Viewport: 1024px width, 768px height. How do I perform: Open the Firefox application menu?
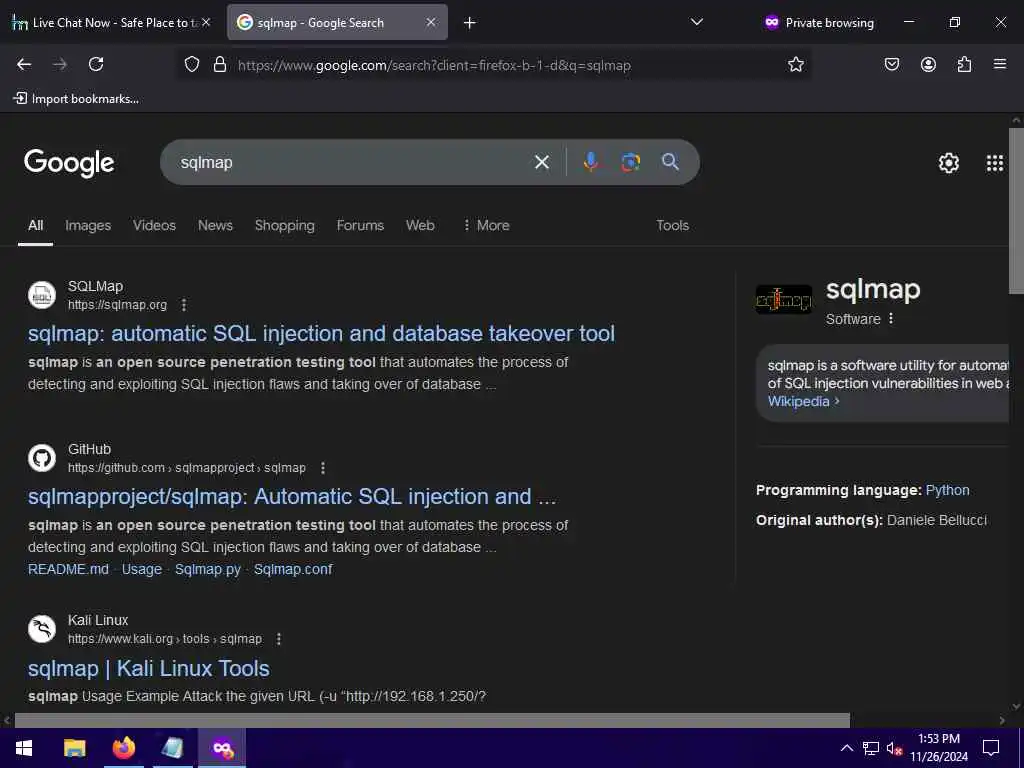(x=1000, y=64)
